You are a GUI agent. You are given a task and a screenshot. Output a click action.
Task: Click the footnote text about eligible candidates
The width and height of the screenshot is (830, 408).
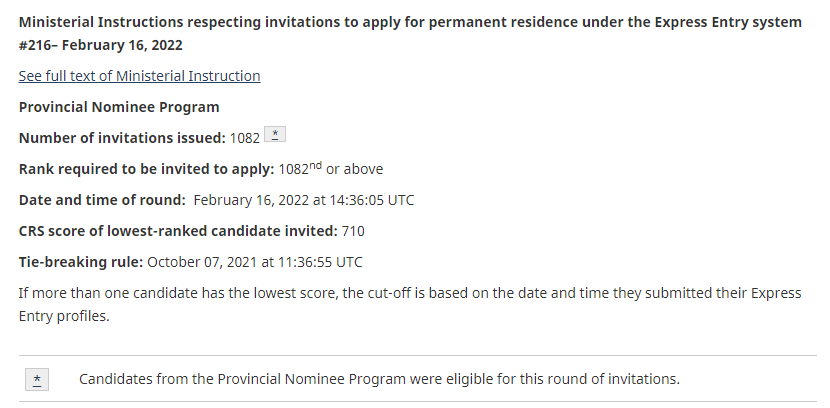coord(379,379)
